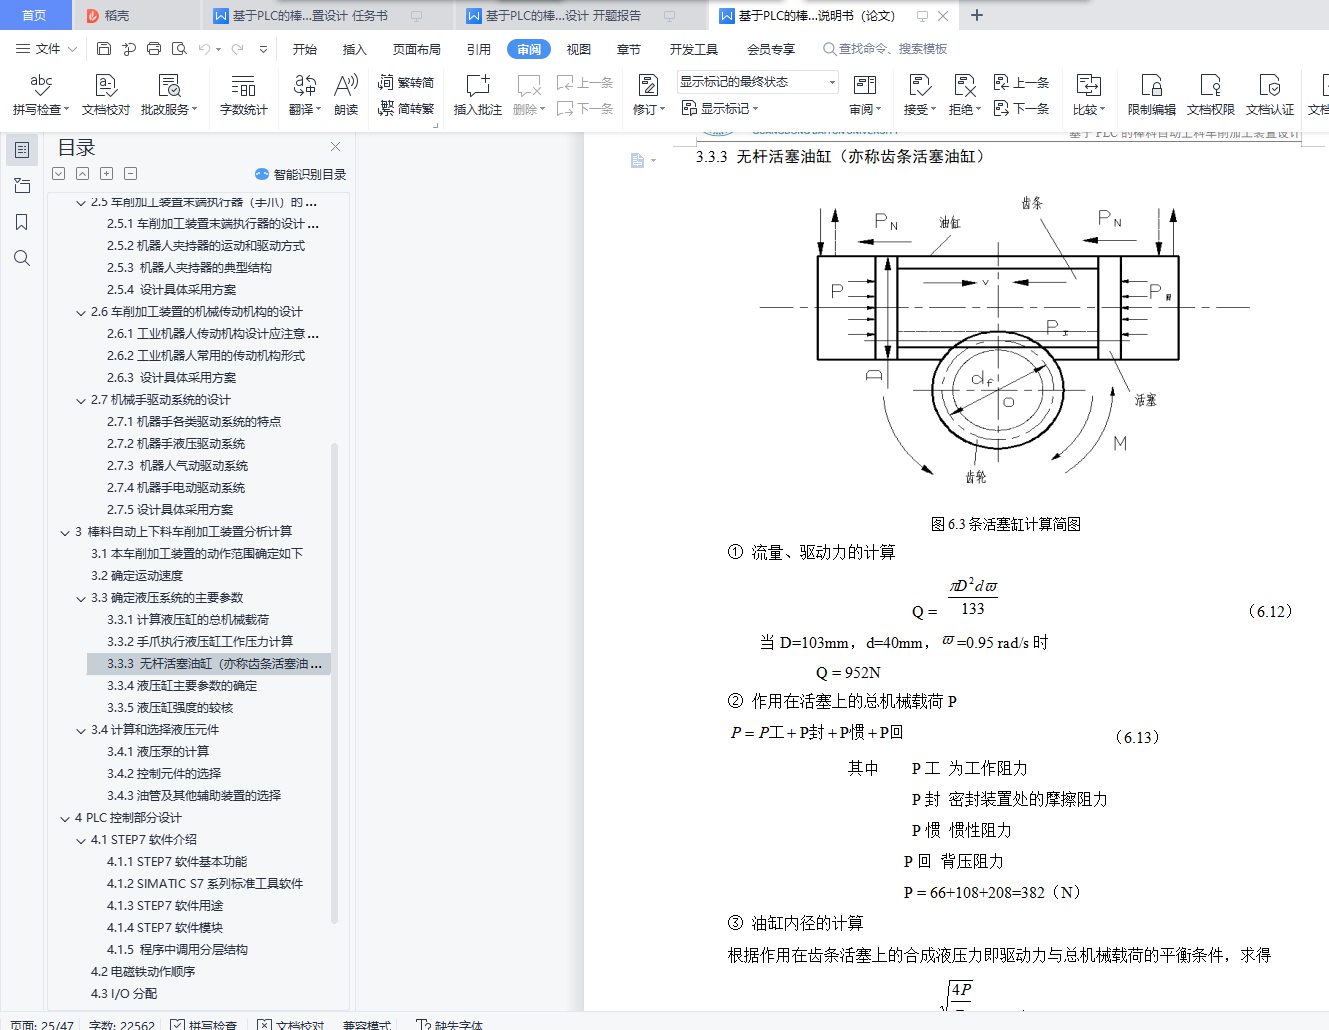Open 文档权限 document permissions
The width and height of the screenshot is (1329, 1030).
1211,95
